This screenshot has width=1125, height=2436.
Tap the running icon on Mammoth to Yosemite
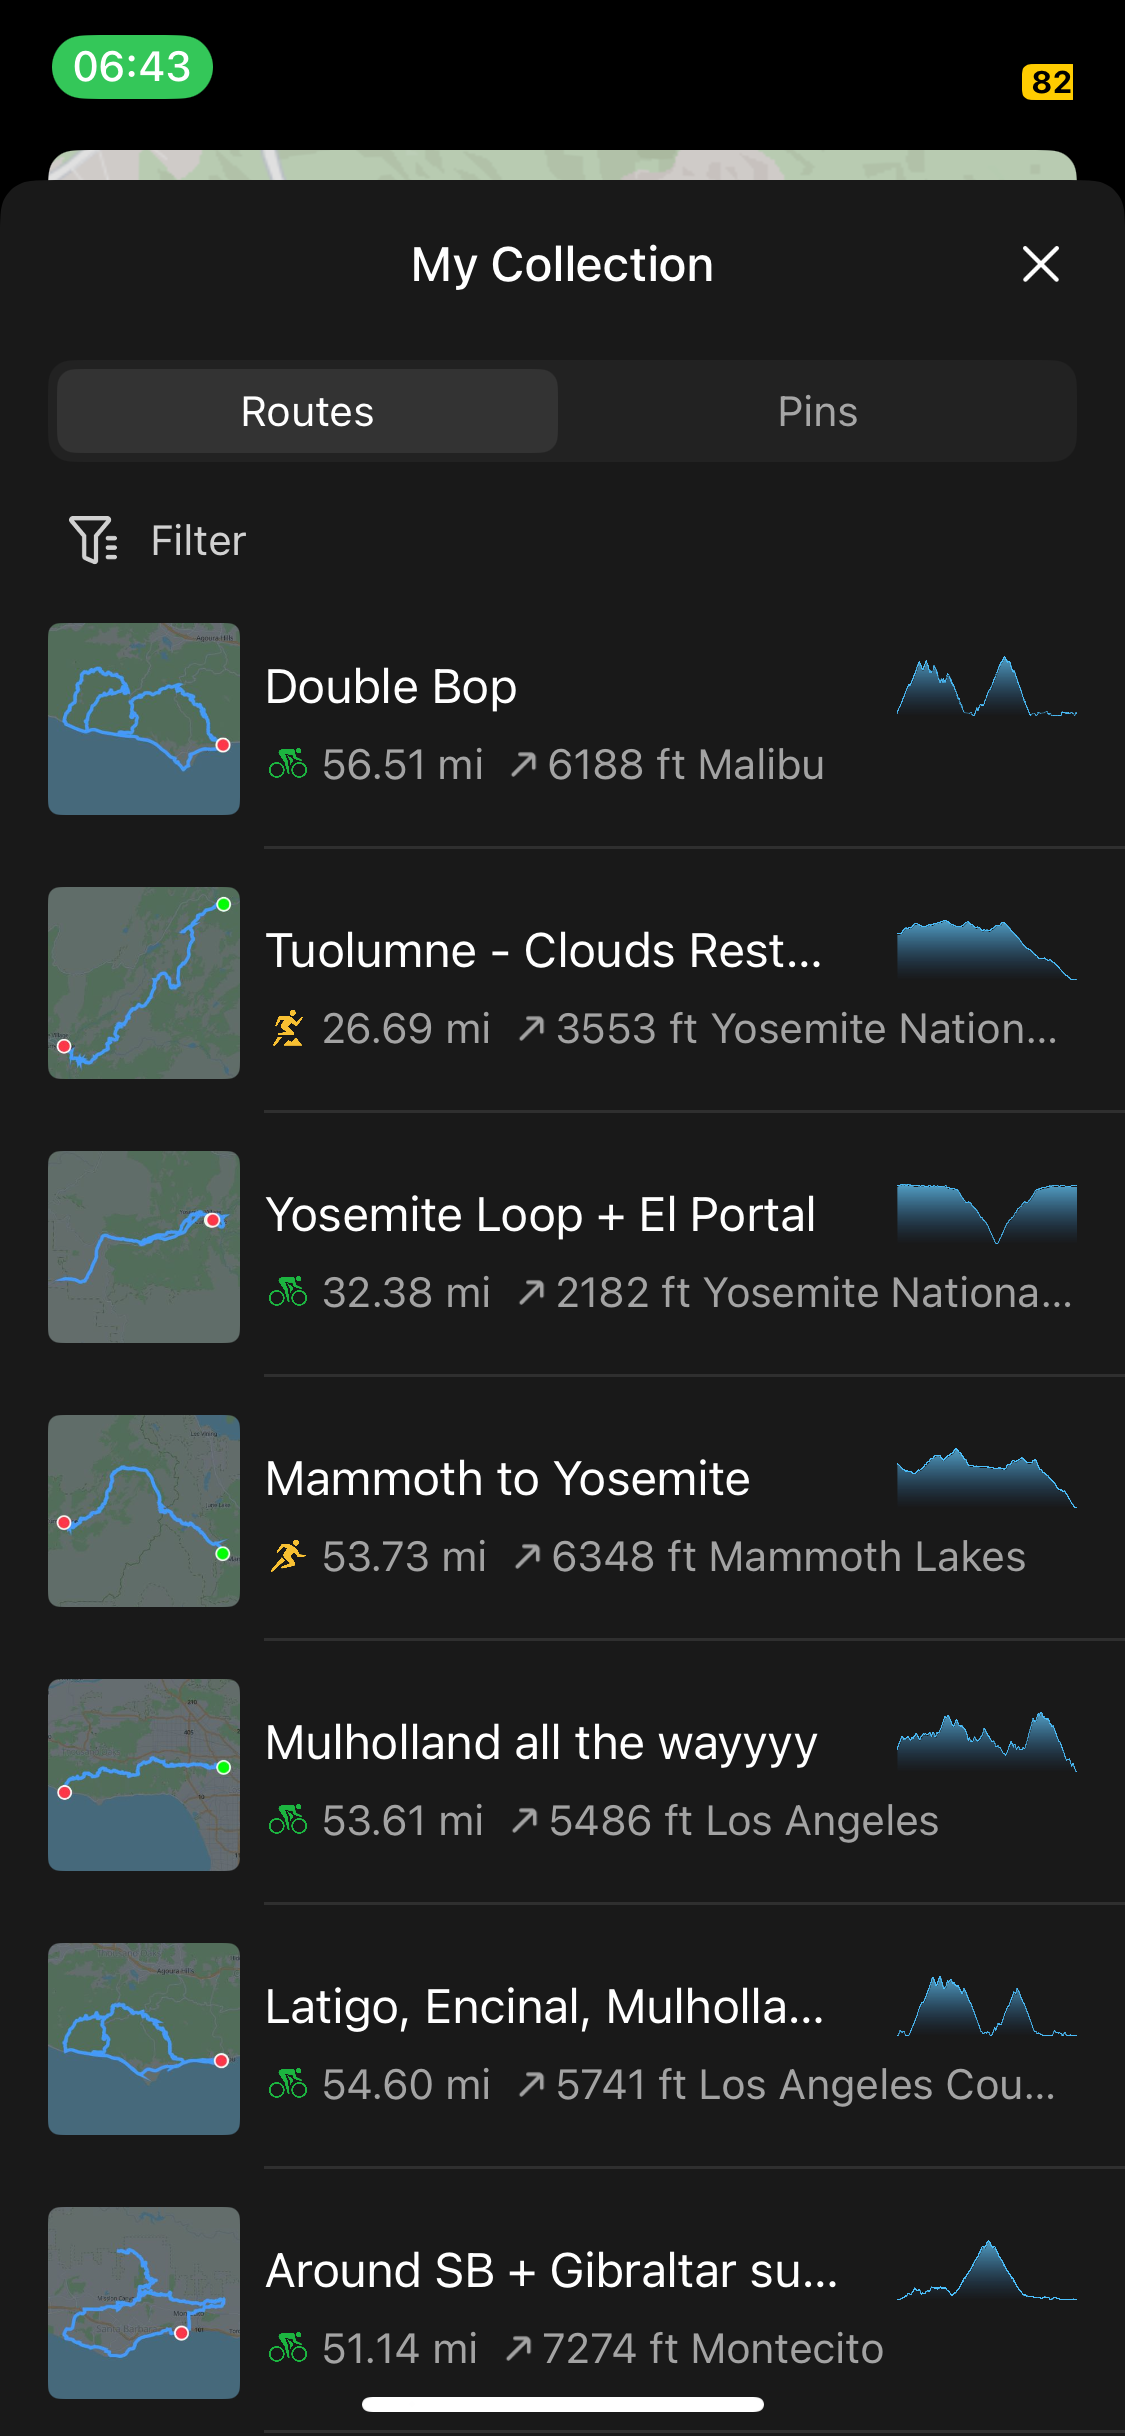(x=288, y=1557)
